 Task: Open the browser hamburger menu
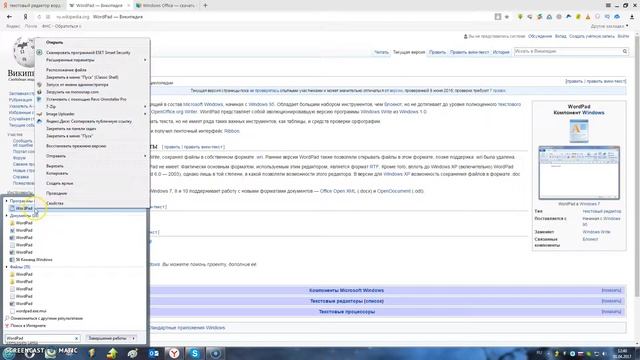click(x=608, y=5)
